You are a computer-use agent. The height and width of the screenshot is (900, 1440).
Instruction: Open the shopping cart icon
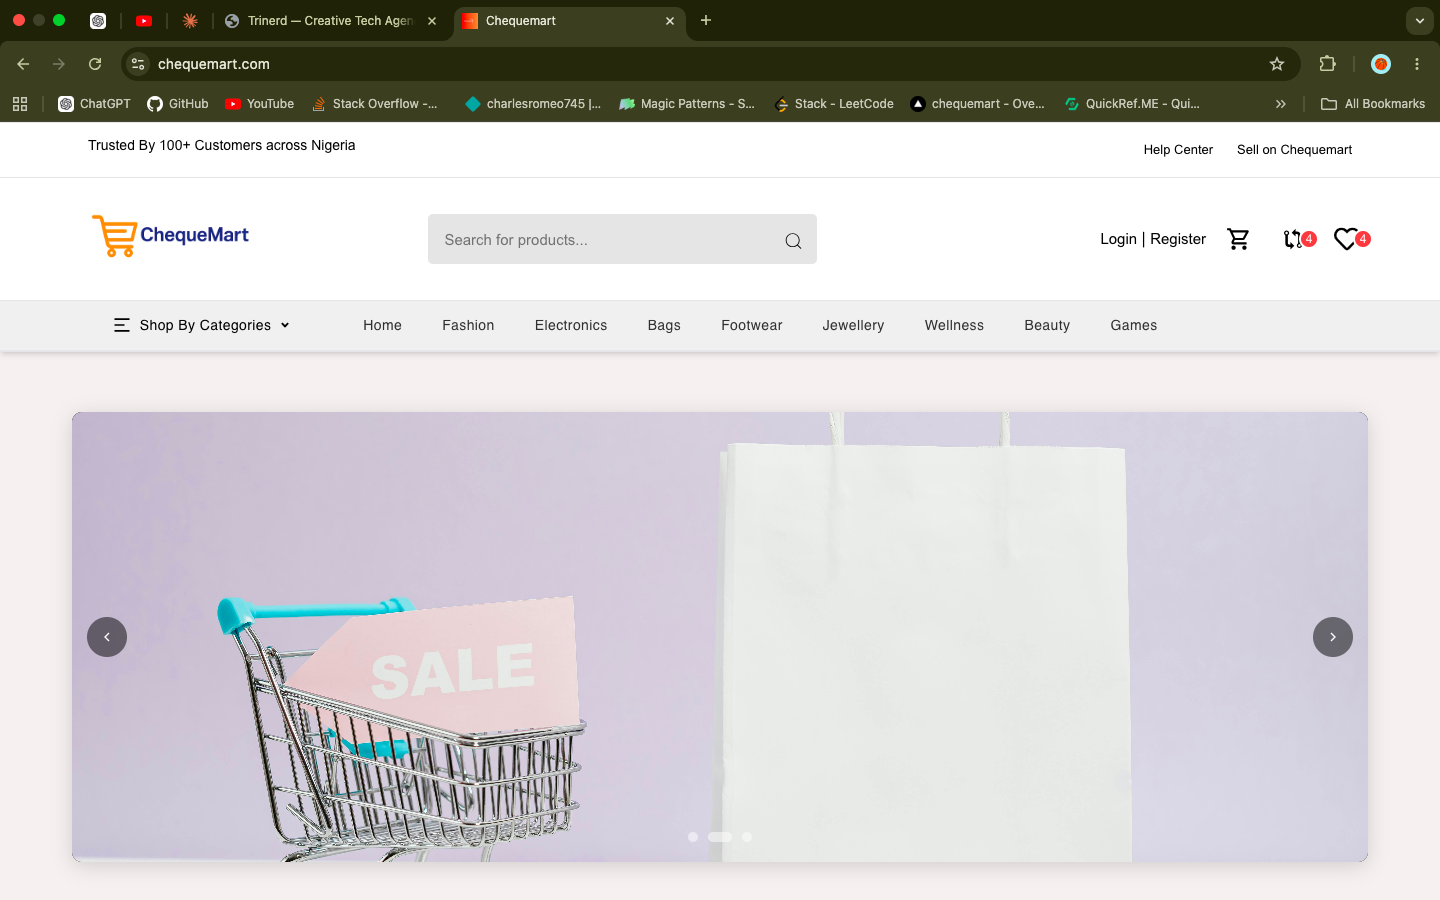point(1238,239)
